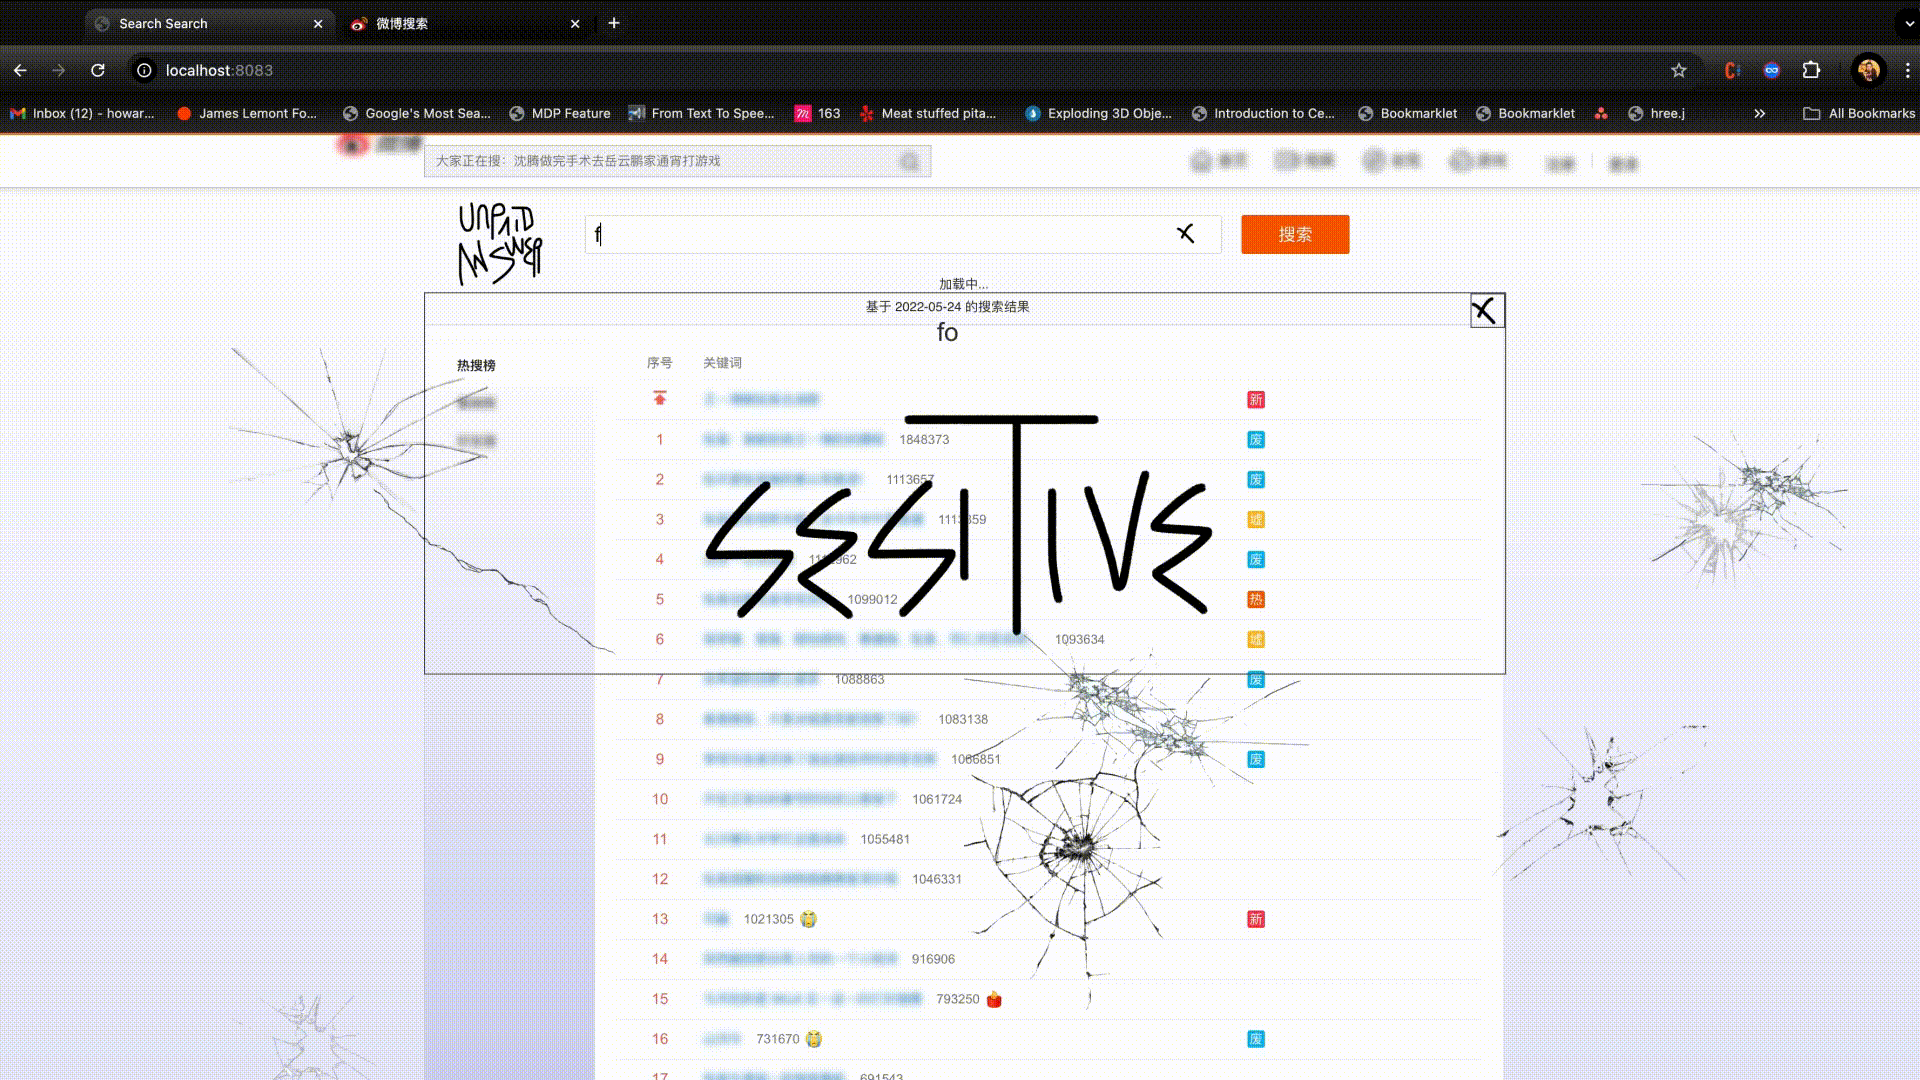The width and height of the screenshot is (1920, 1080).
Task: Click the red top-pinned arrow icon
Action: (660, 399)
